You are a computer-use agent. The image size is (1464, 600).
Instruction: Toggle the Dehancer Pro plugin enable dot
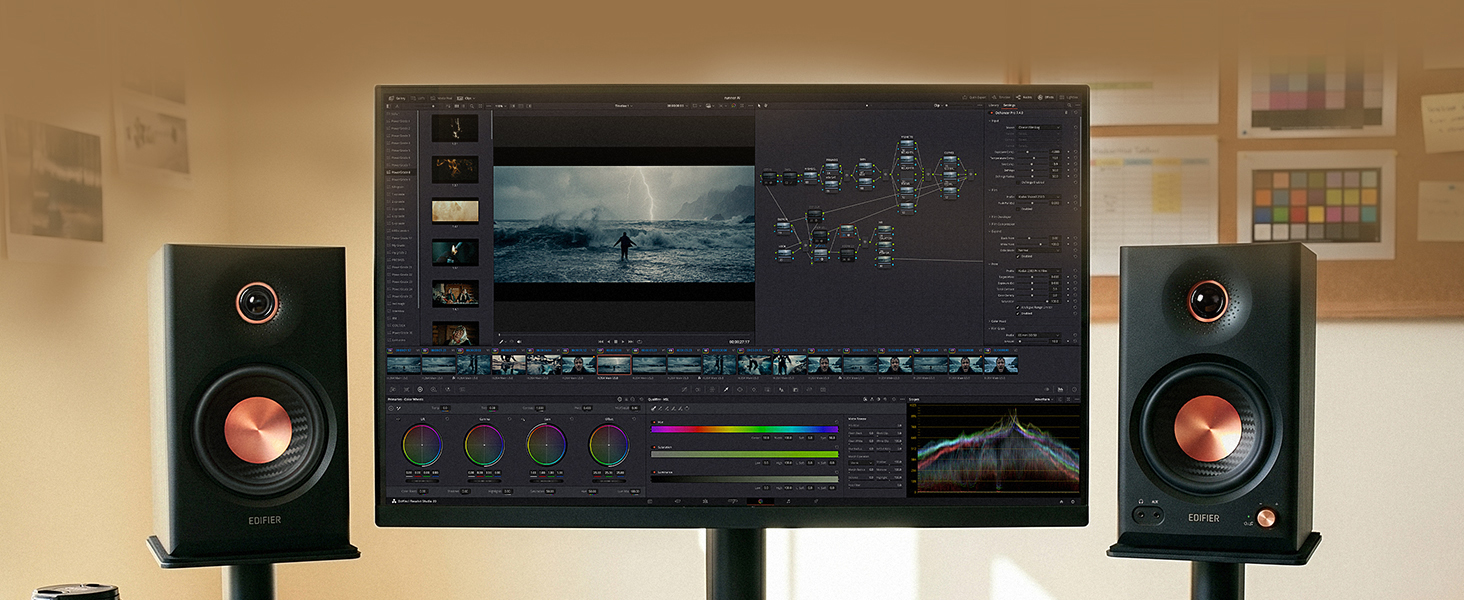point(992,113)
